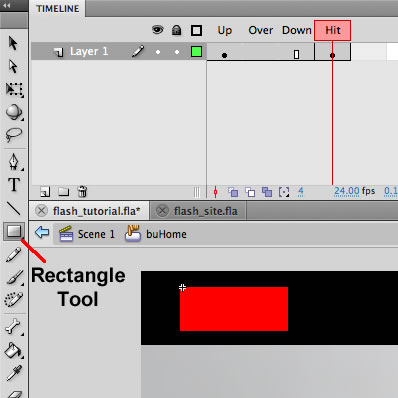Activate the Text tool
The image size is (398, 398).
point(14,184)
